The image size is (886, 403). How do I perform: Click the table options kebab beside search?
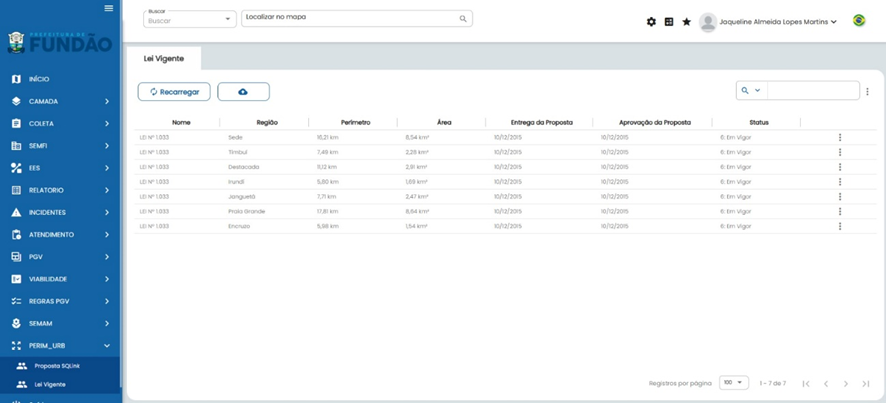[x=867, y=92]
